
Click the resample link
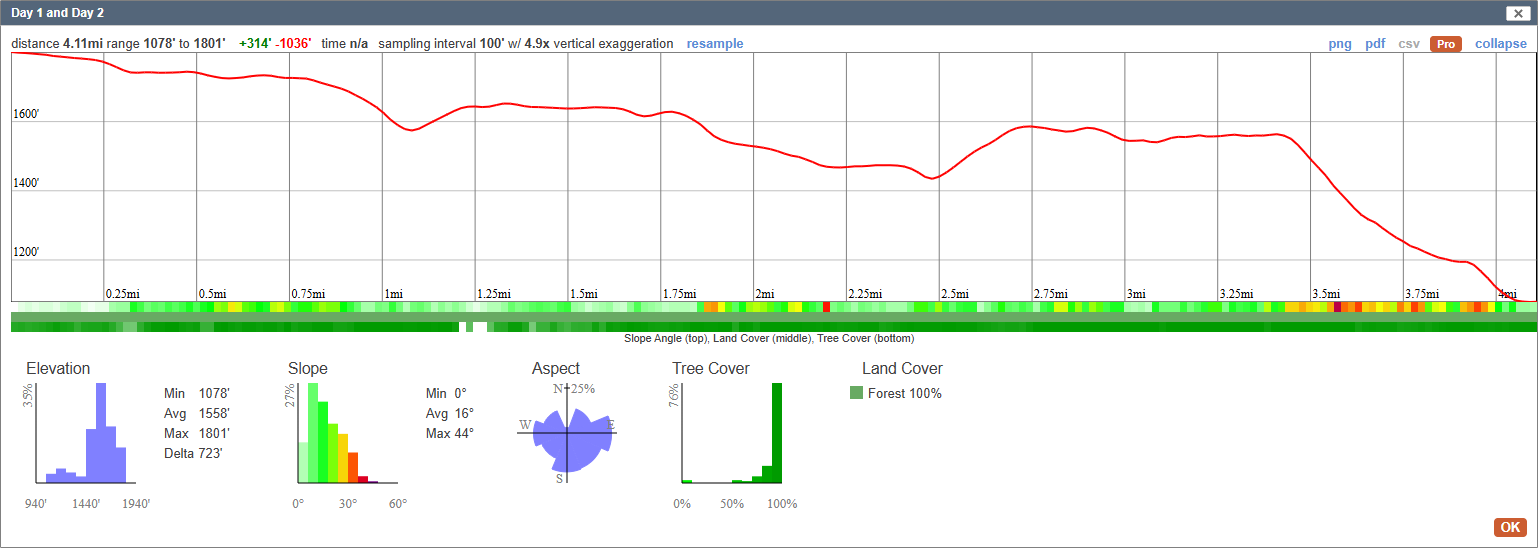pyautogui.click(x=715, y=44)
